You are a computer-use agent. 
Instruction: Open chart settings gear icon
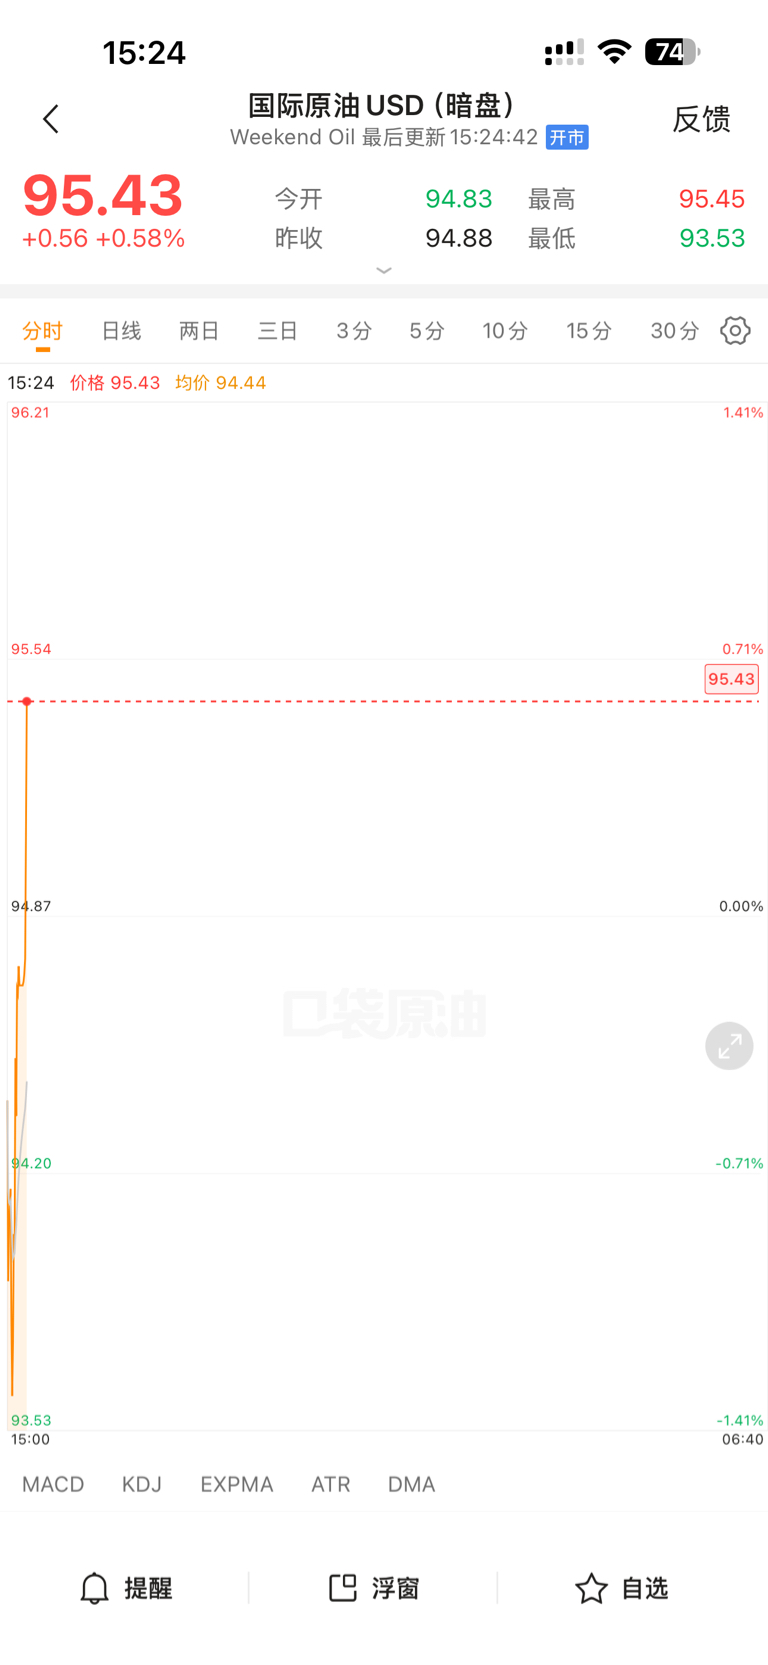pos(735,331)
